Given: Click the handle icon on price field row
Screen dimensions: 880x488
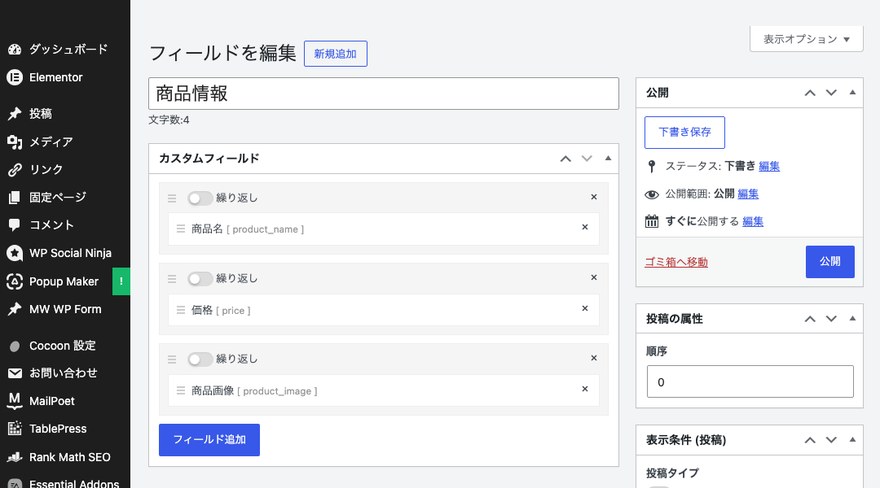Looking at the screenshot, I should (181, 310).
